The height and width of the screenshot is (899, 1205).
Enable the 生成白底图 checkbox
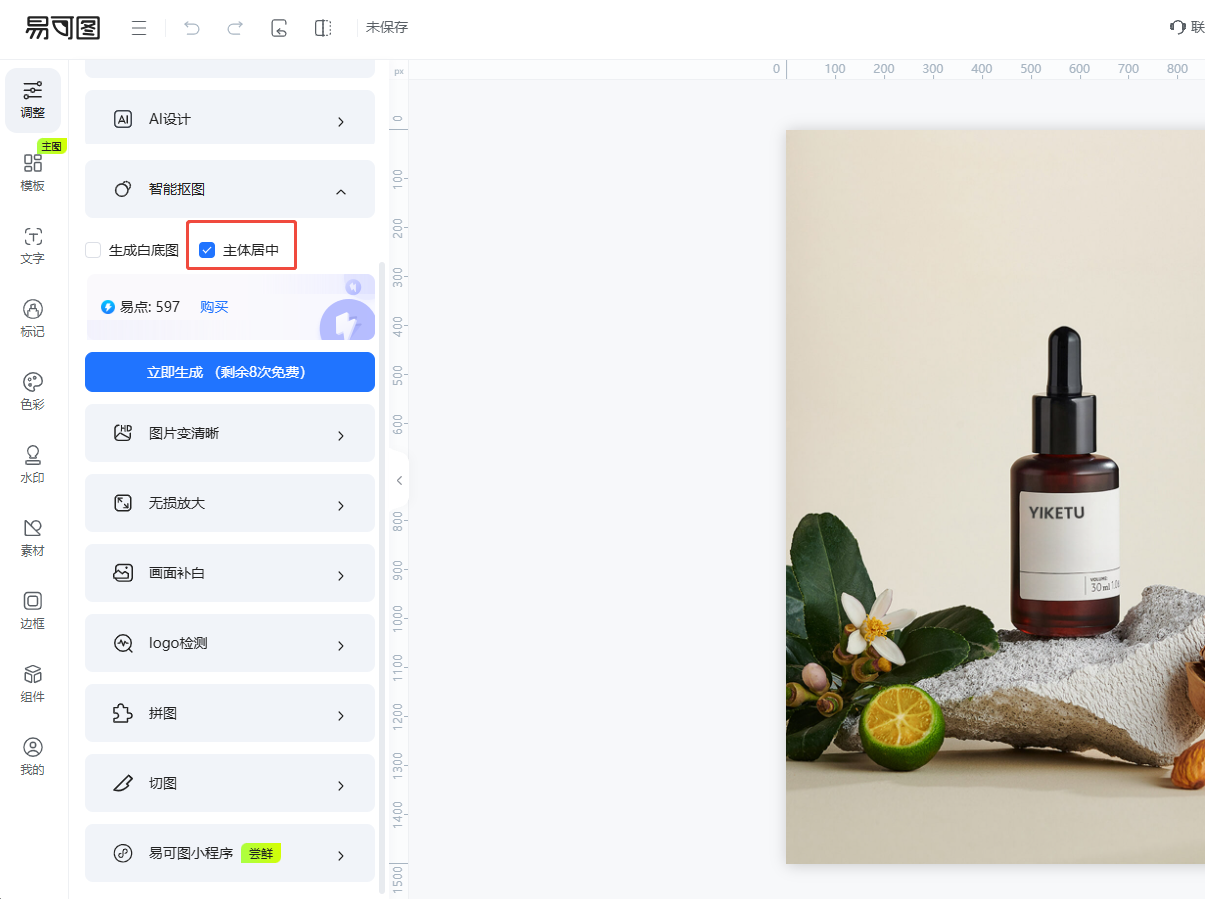click(x=93, y=250)
